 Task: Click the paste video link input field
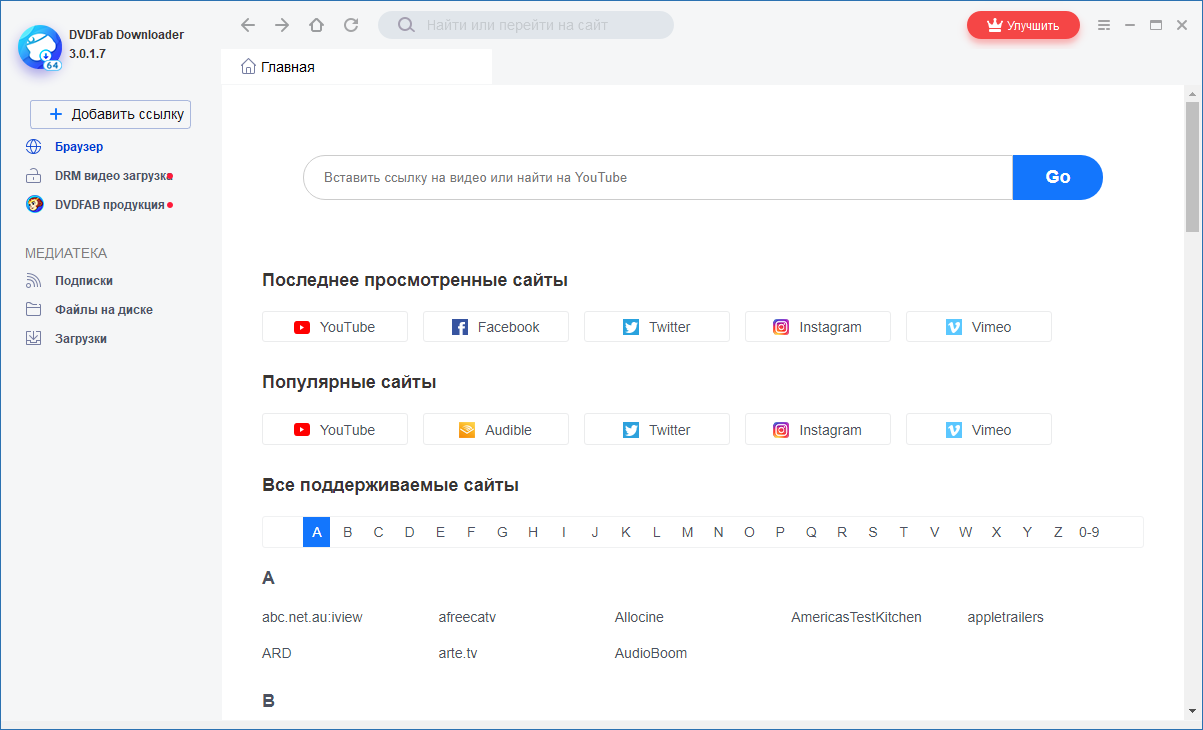[658, 177]
